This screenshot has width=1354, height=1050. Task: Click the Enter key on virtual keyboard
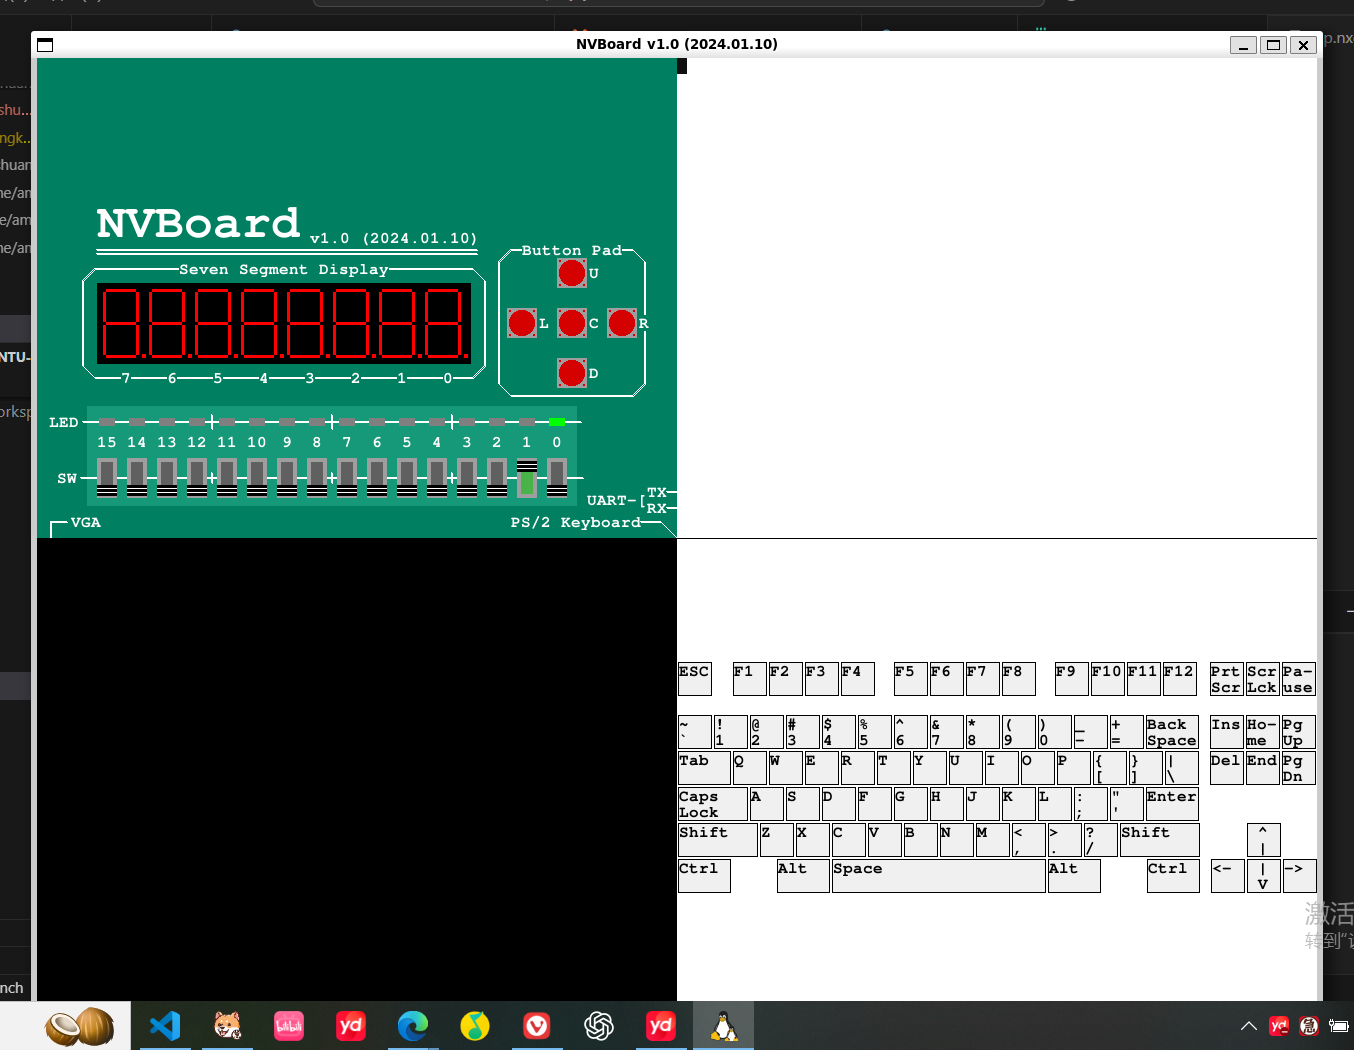[x=1172, y=804]
